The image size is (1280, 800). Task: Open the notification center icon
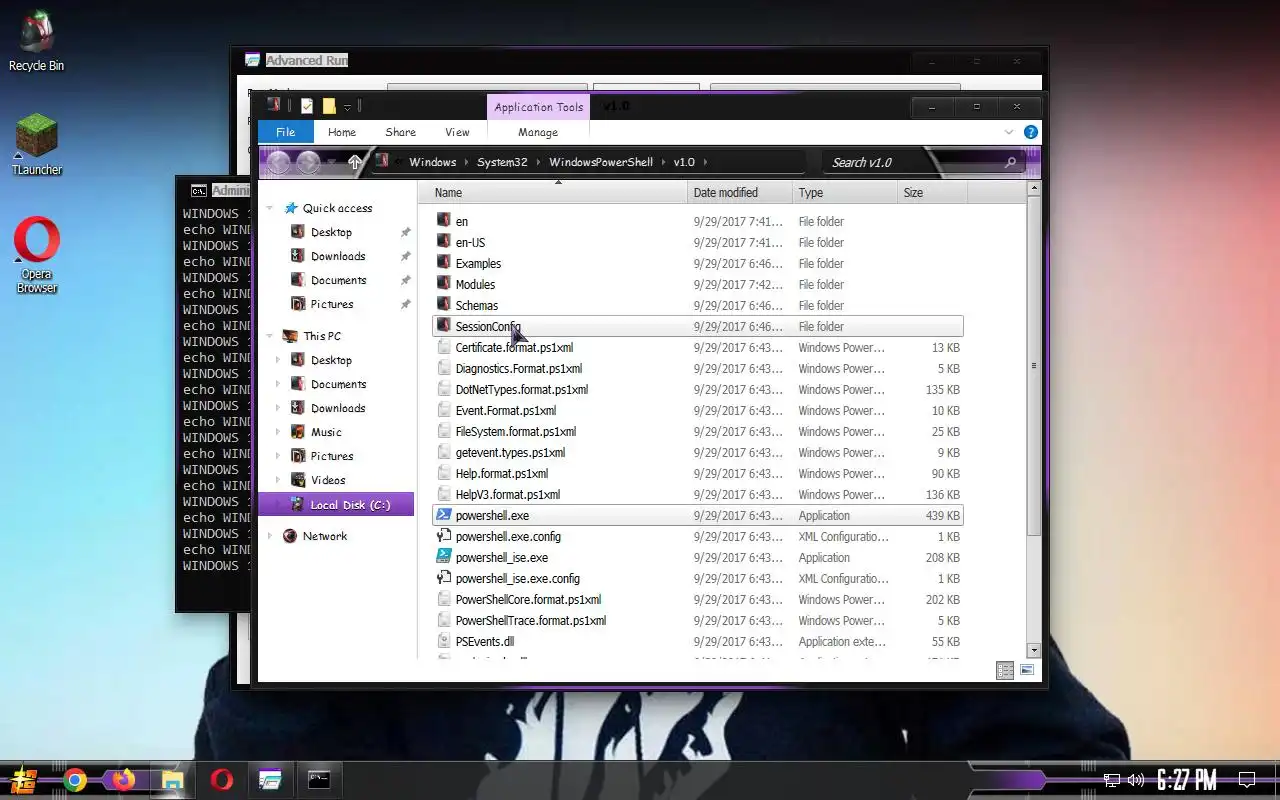[1247, 780]
